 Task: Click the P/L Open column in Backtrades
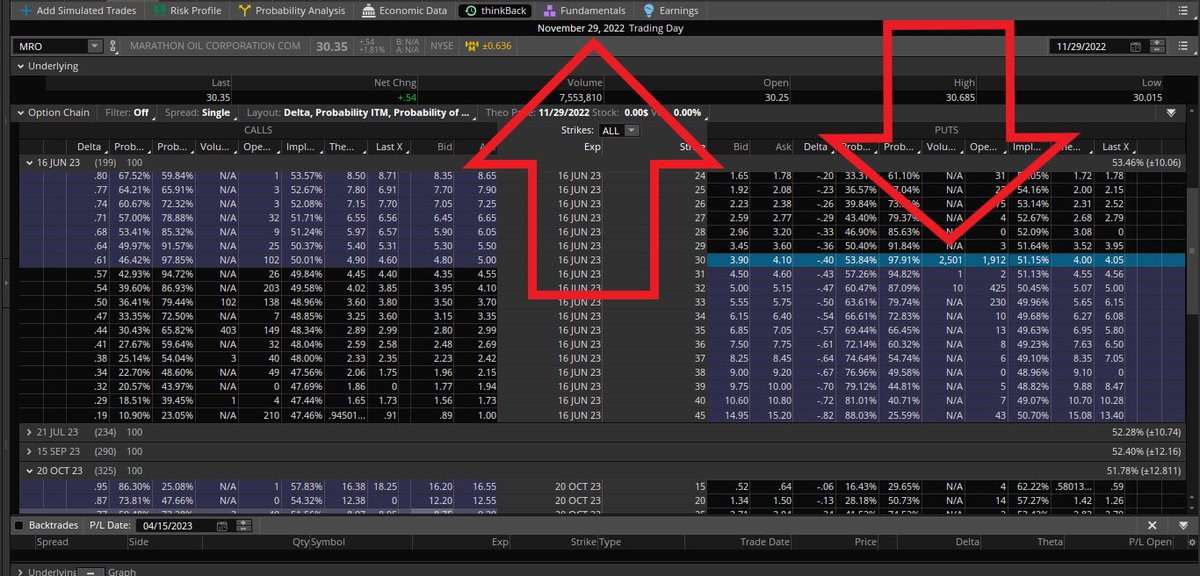tap(1149, 542)
